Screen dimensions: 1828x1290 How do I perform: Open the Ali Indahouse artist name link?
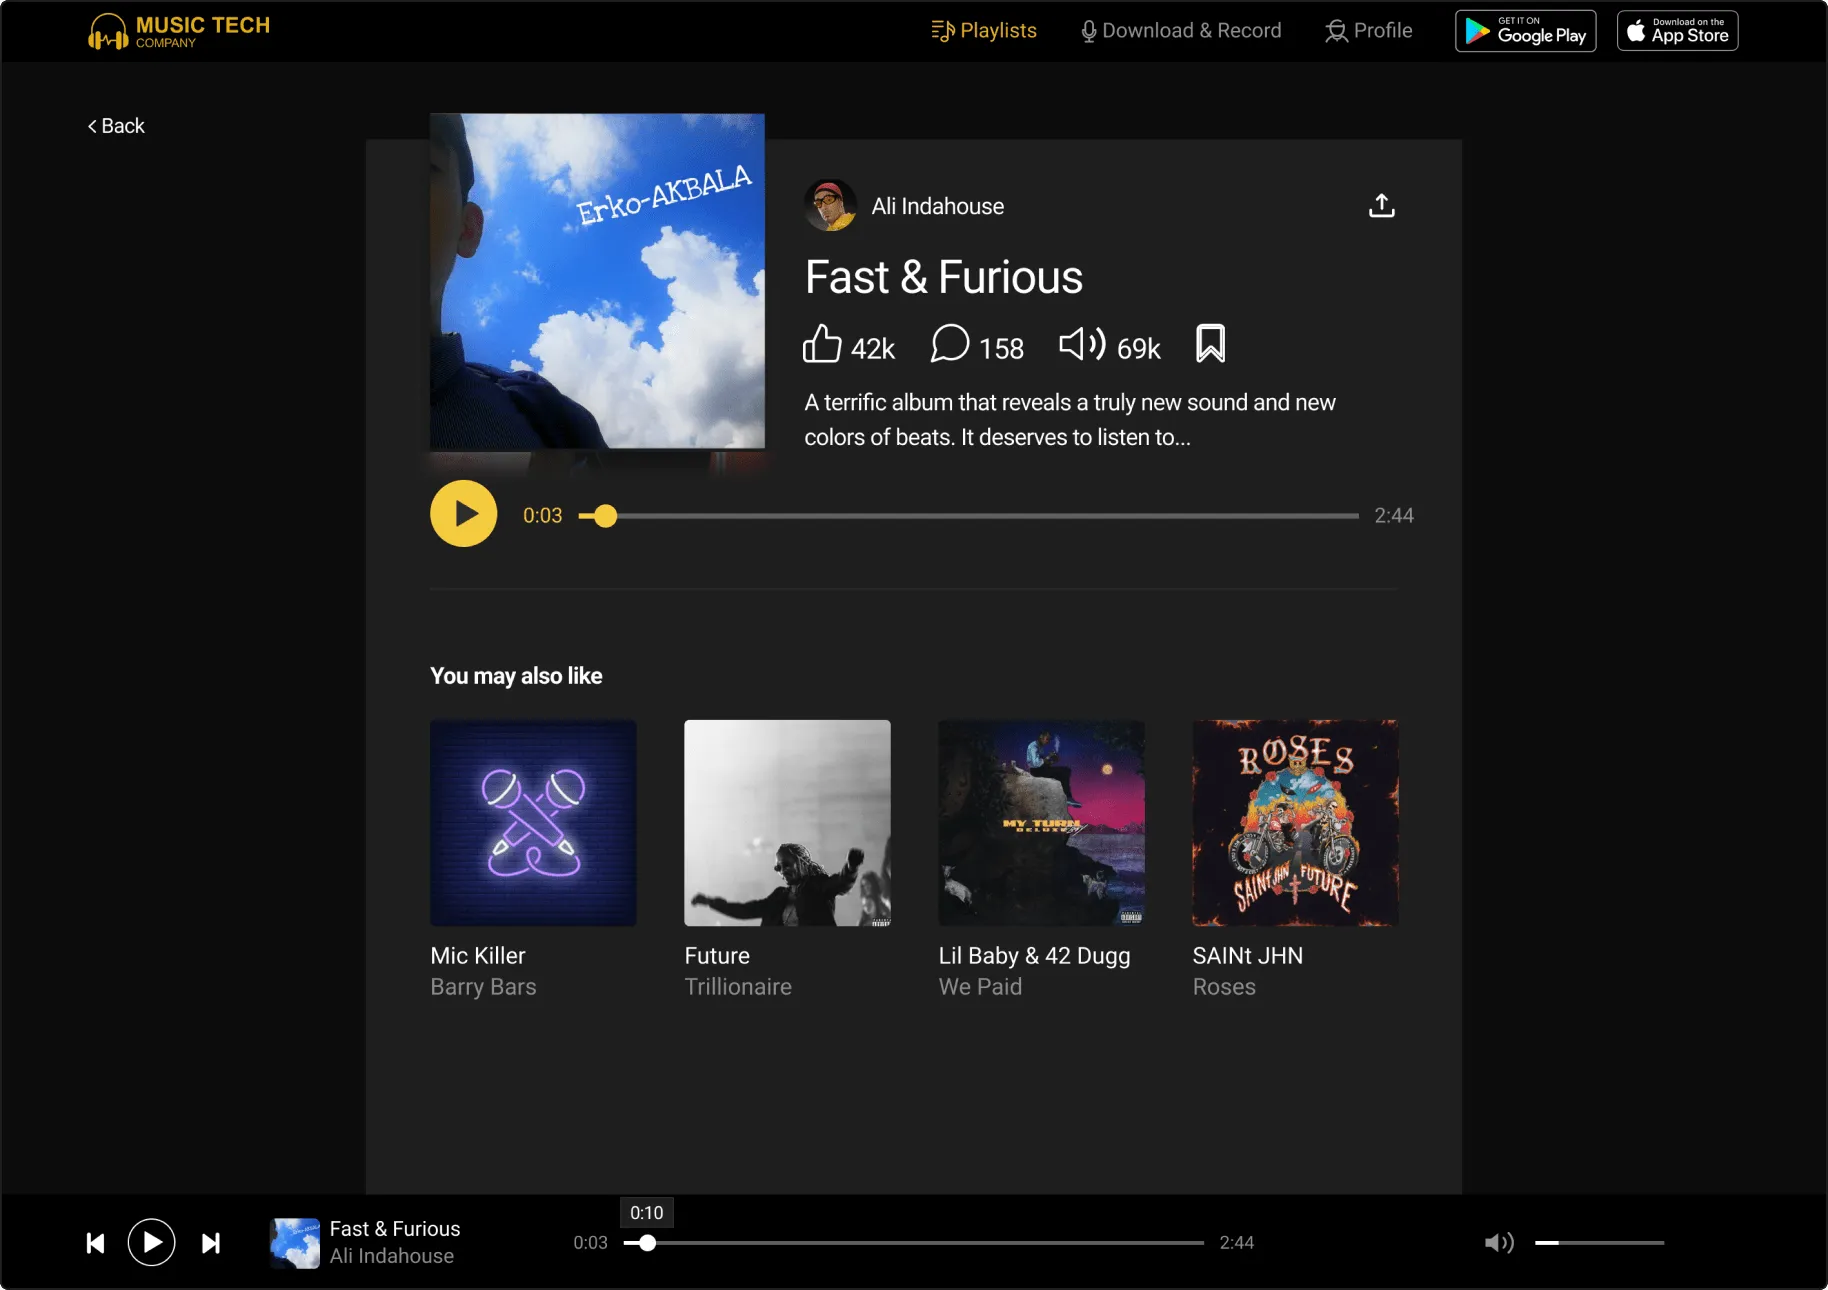(x=938, y=206)
